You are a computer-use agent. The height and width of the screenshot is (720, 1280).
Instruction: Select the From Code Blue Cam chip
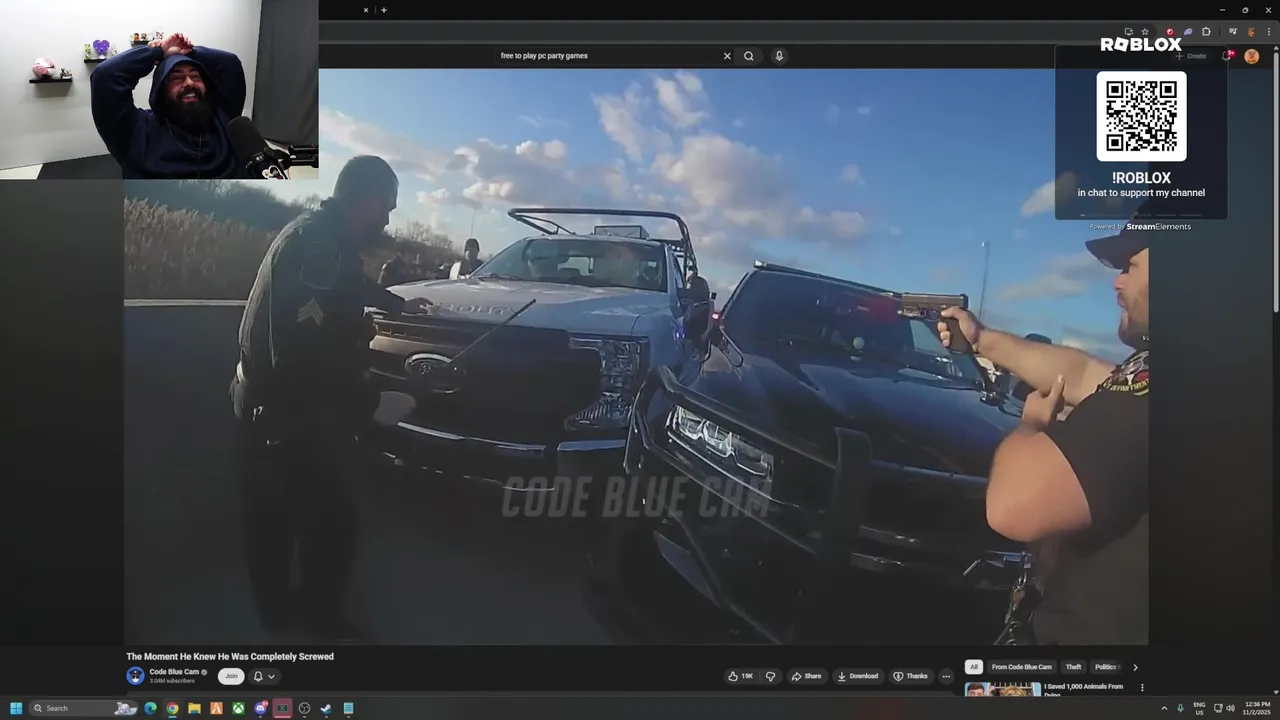coord(1021,667)
